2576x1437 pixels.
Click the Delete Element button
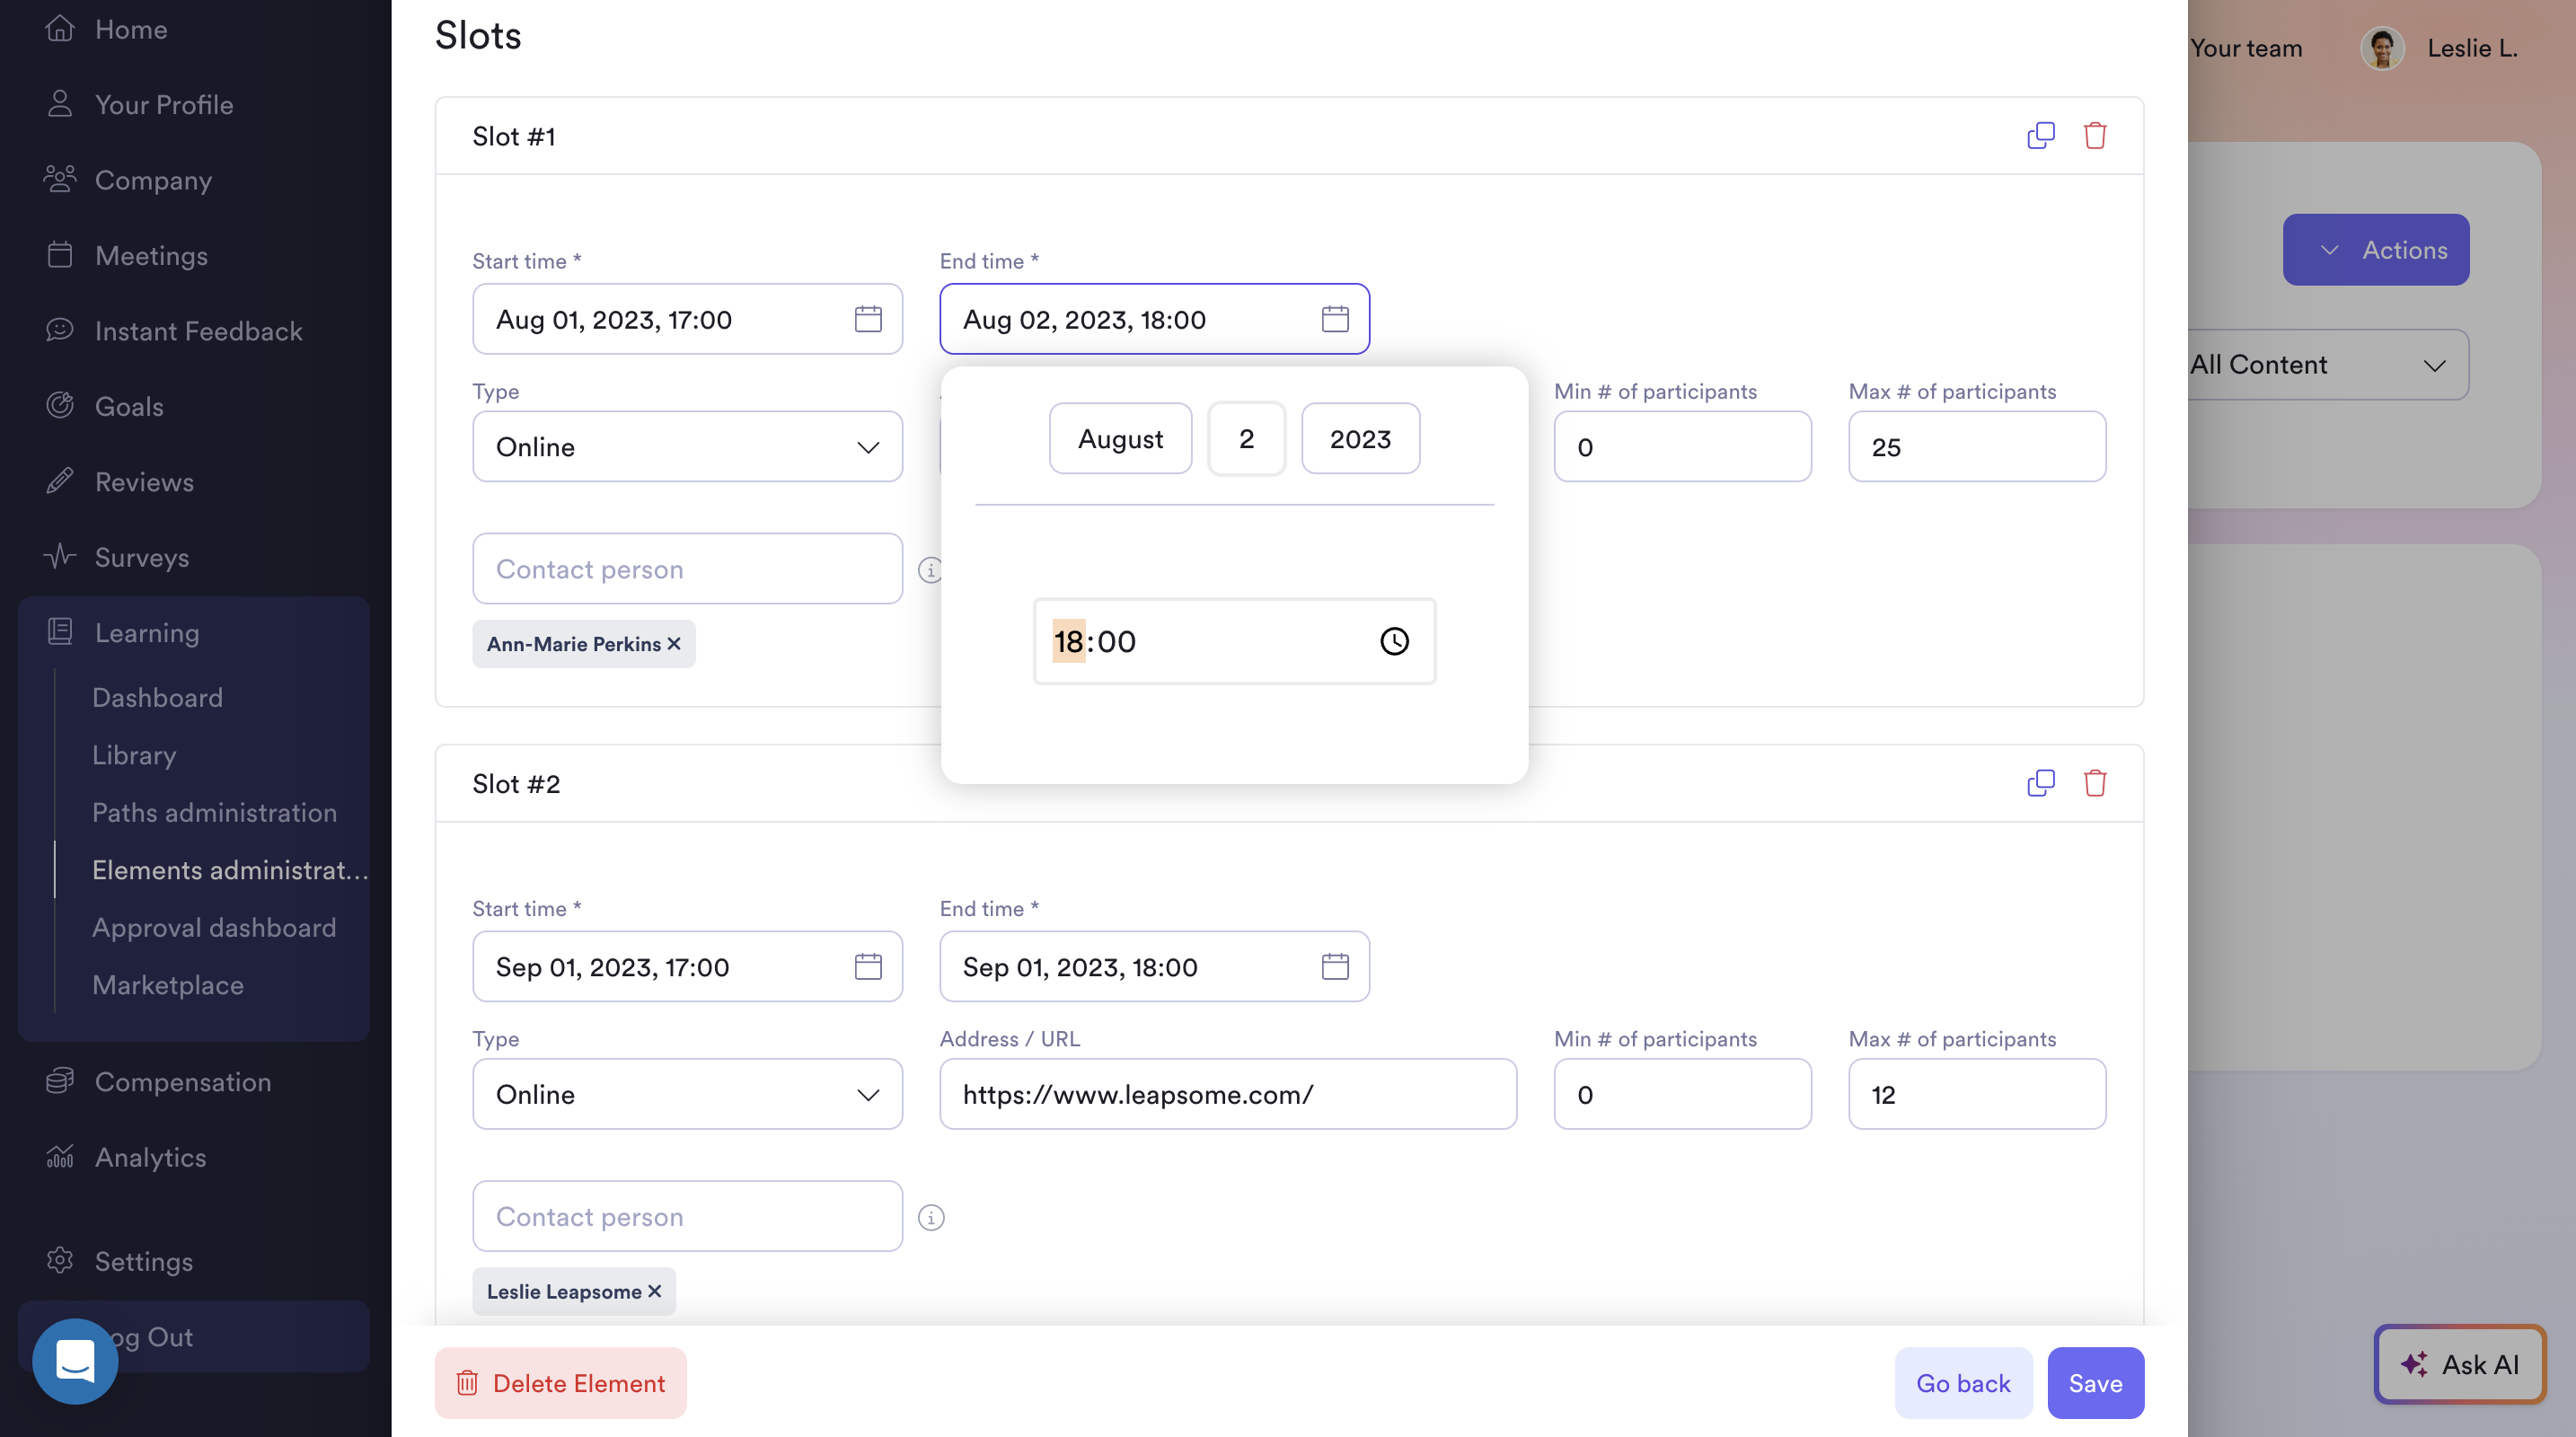(560, 1383)
